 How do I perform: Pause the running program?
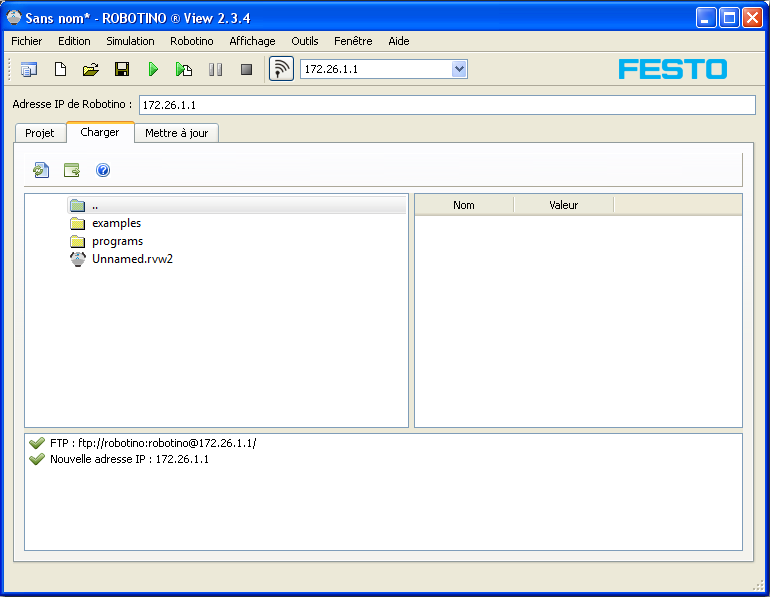(215, 69)
